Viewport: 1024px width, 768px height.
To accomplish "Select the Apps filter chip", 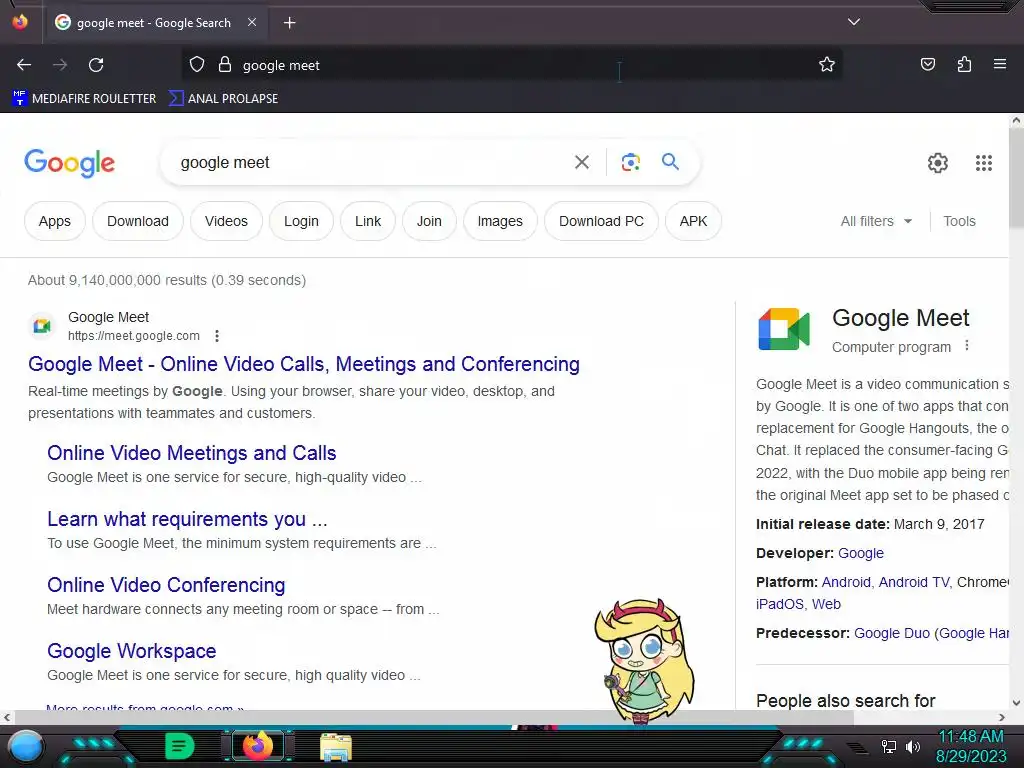I will click(x=55, y=221).
